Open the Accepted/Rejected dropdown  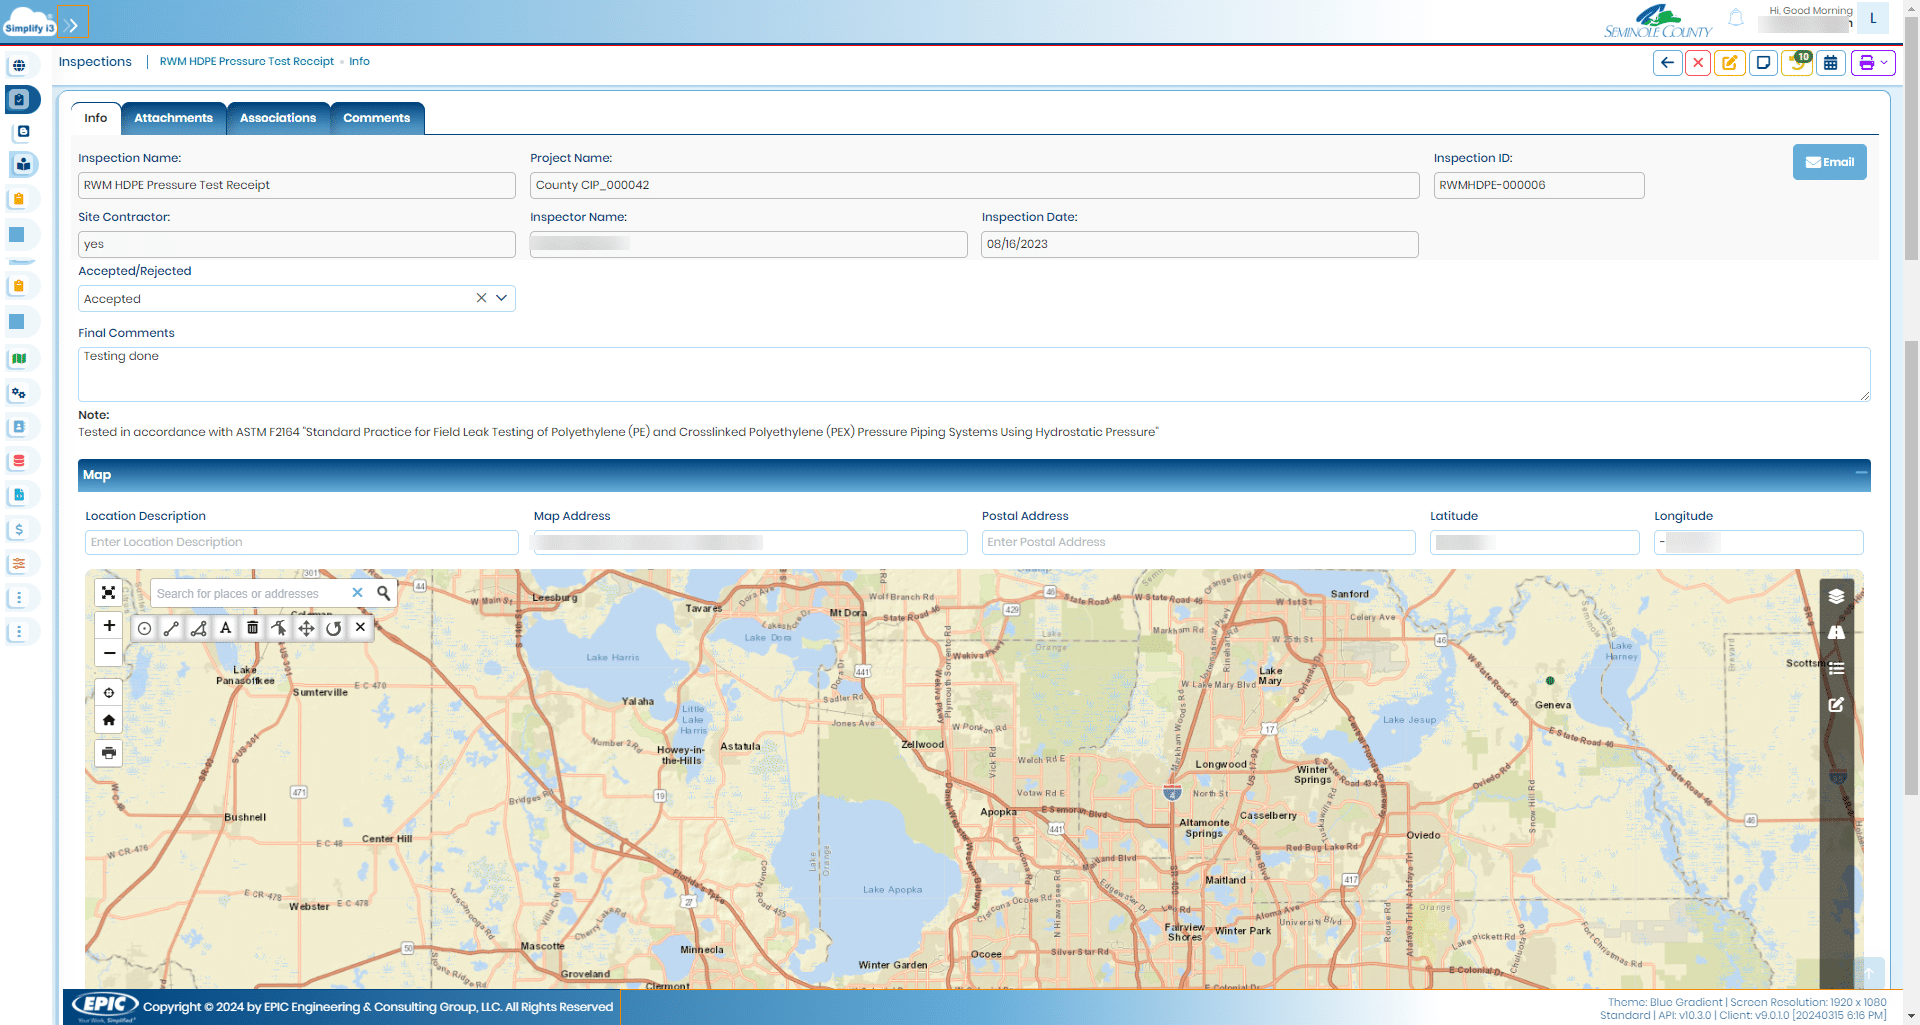pyautogui.click(x=502, y=298)
